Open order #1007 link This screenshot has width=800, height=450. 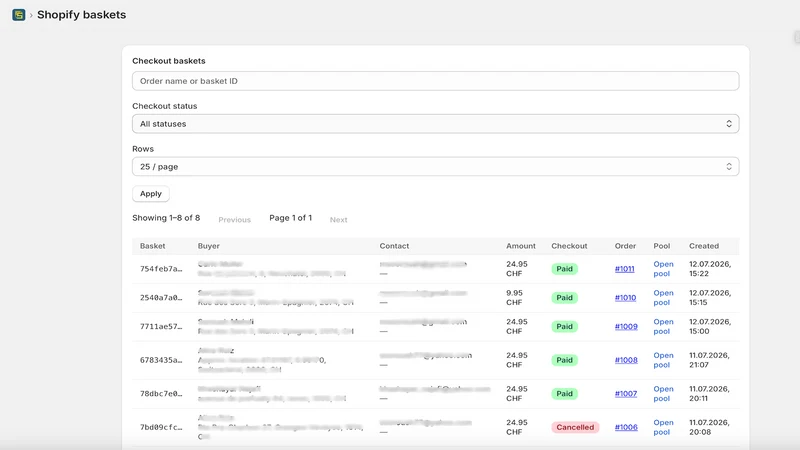626,394
